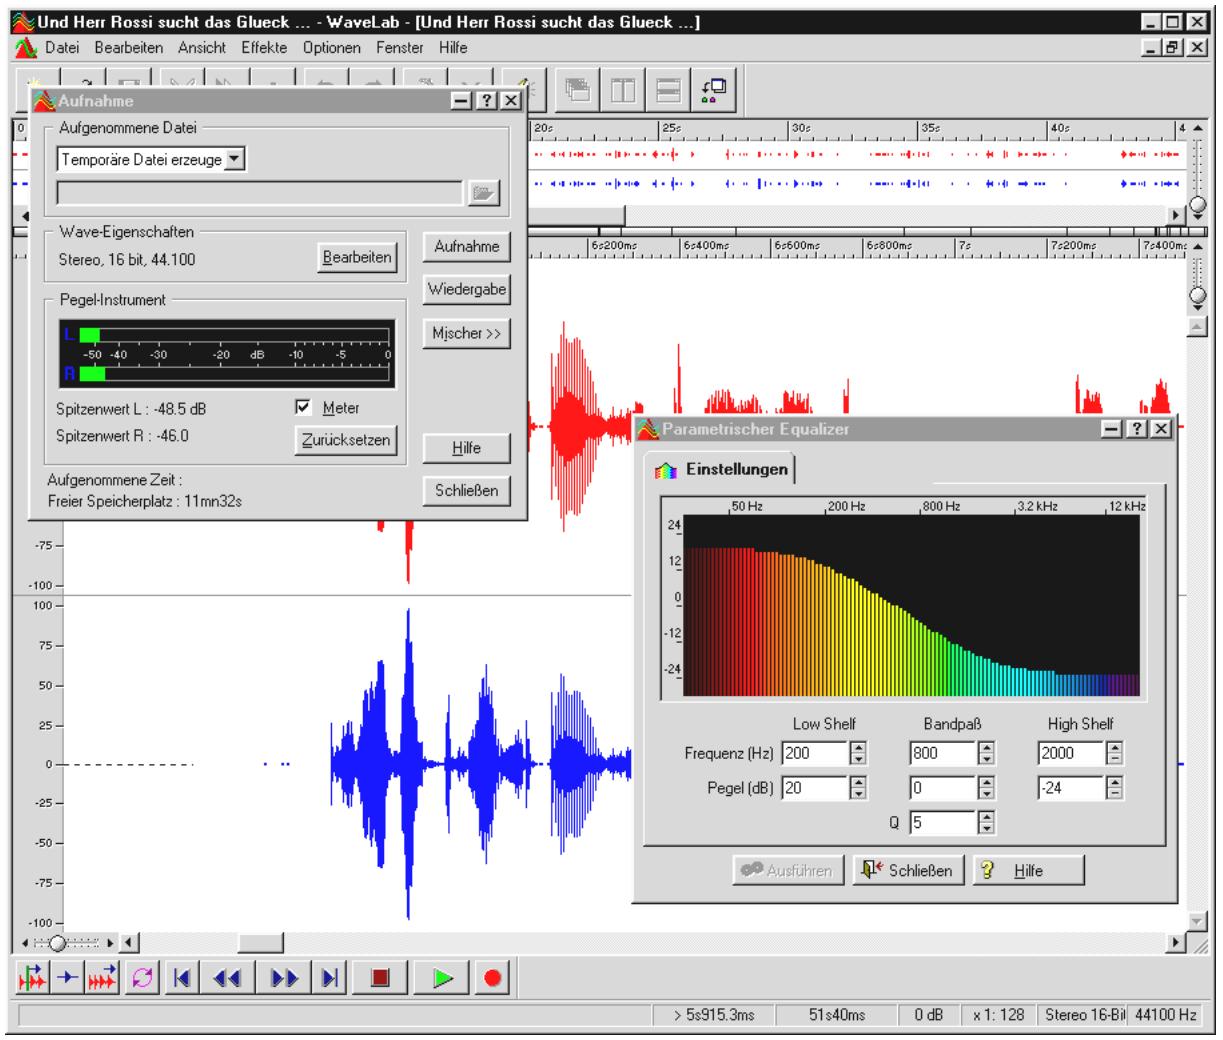The height and width of the screenshot is (1040, 1223).
Task: Jump to end with the skip-forward icon
Action: pyautogui.click(x=328, y=977)
